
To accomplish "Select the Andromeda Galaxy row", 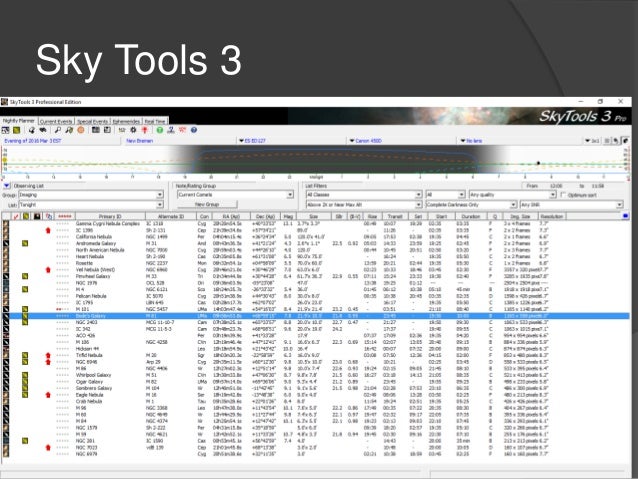I will pyautogui.click(x=315, y=243).
